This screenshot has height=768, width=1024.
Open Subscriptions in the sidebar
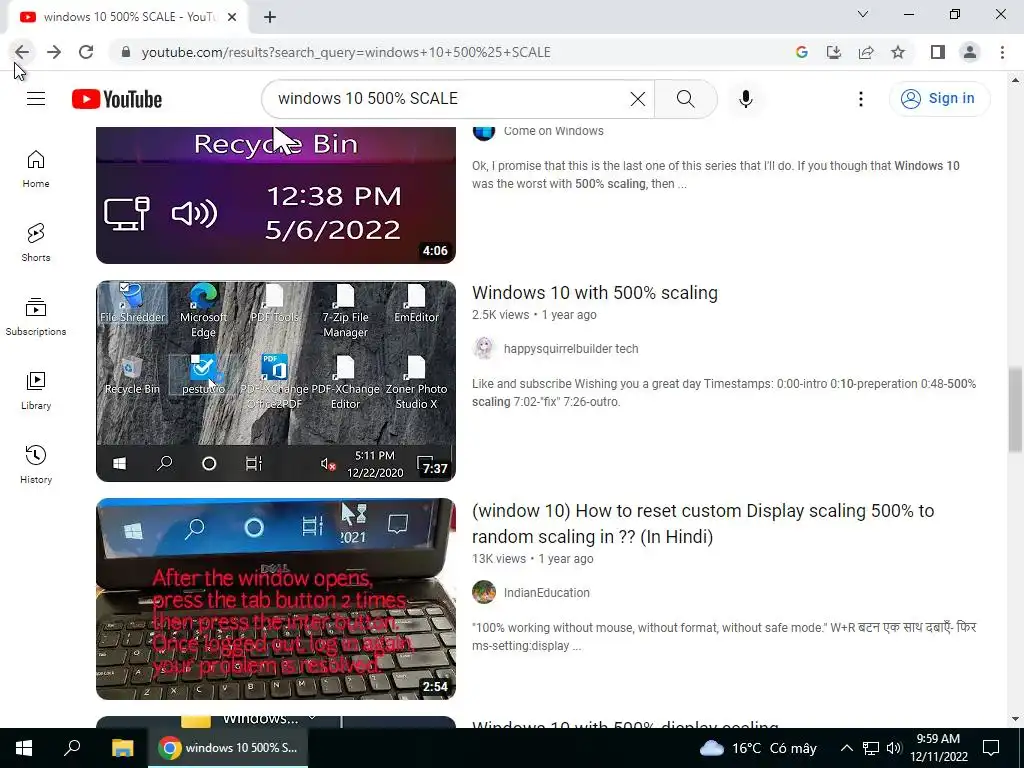[36, 317]
